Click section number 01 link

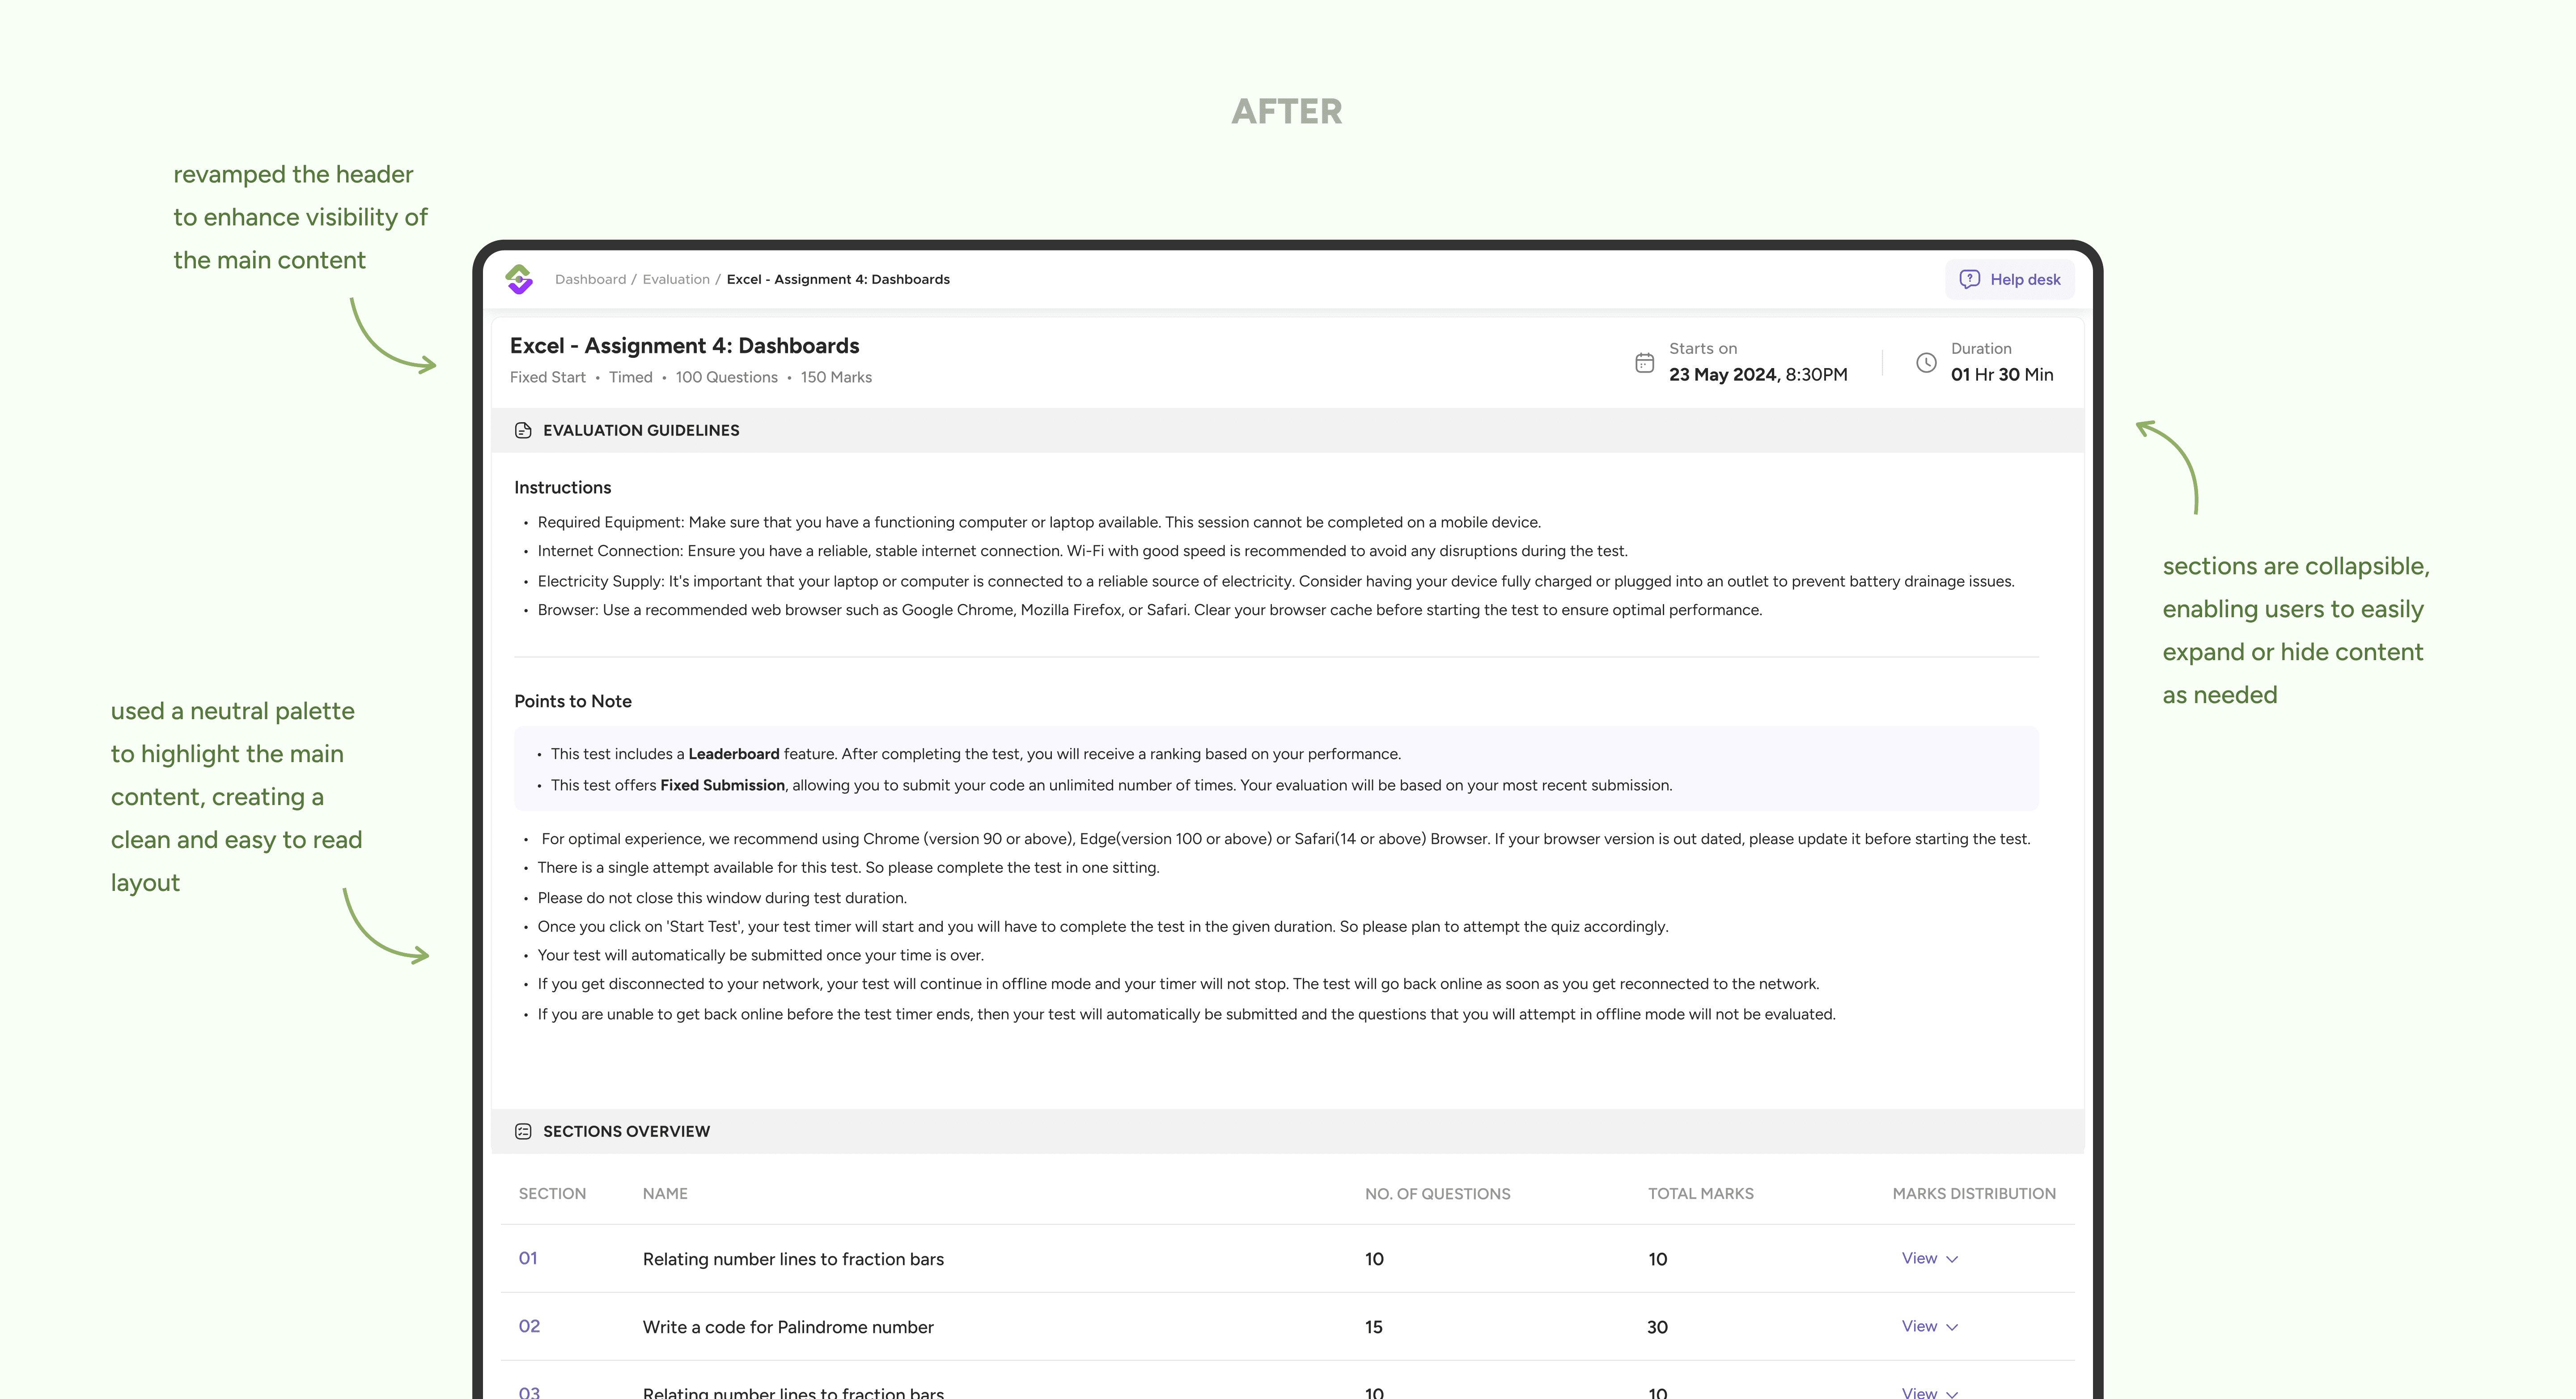(x=528, y=1258)
